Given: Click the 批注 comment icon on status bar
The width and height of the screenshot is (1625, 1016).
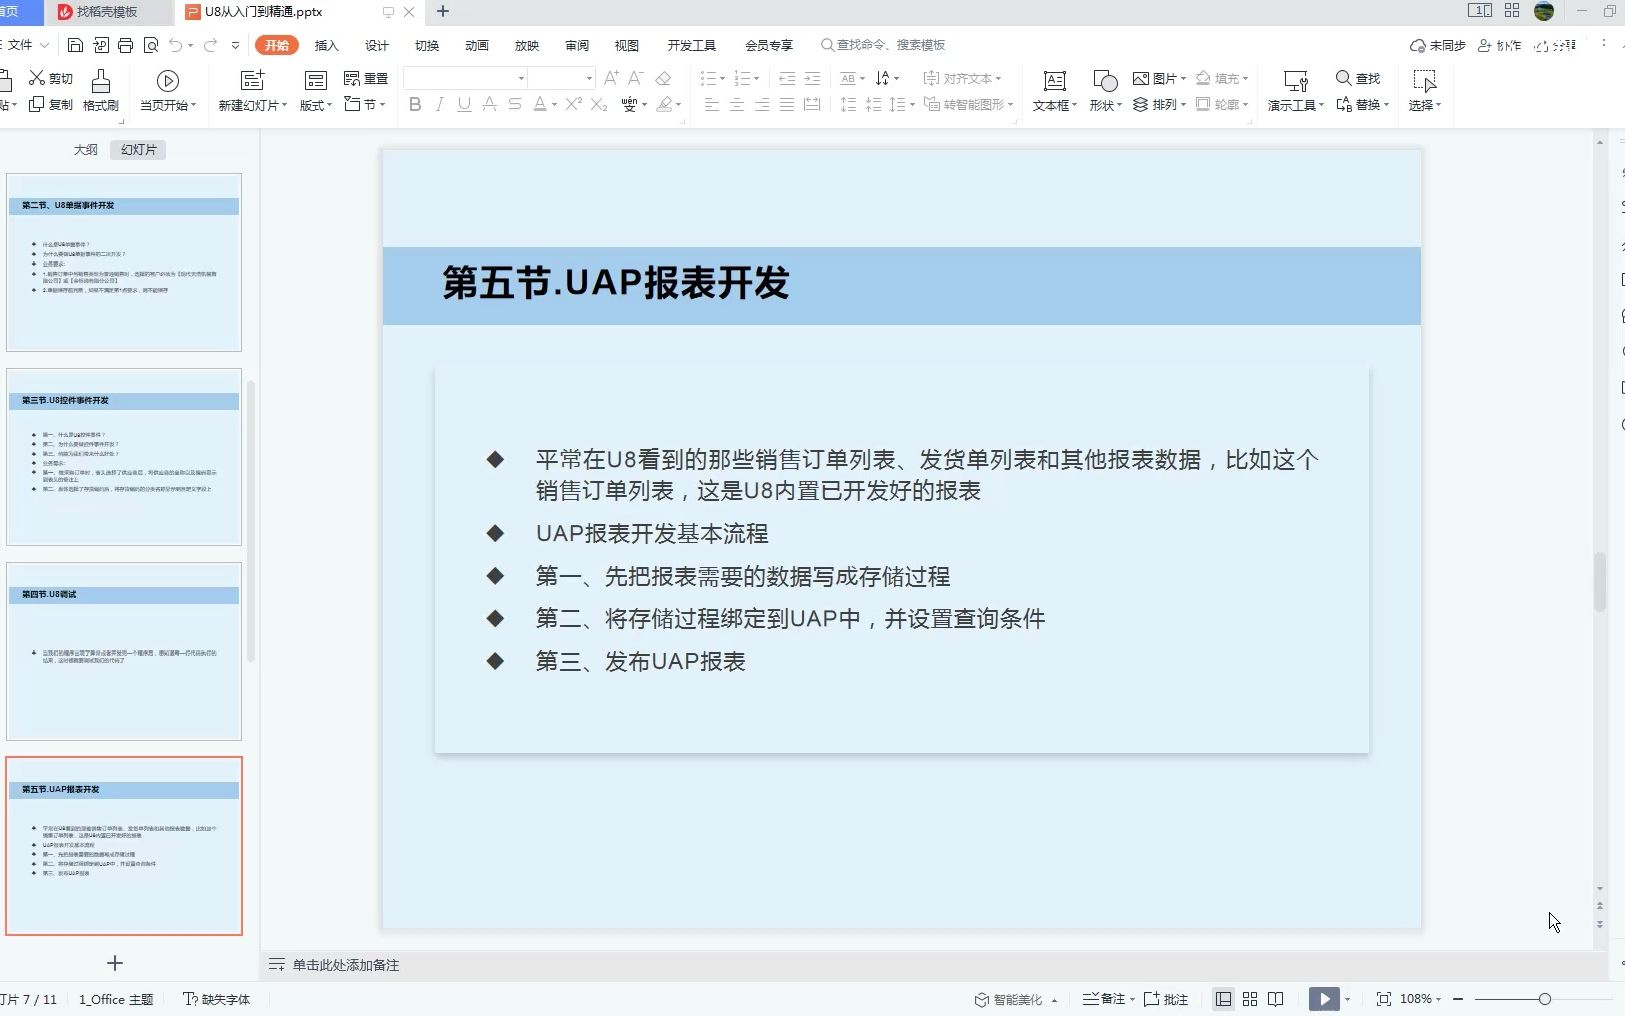Looking at the screenshot, I should 1169,999.
